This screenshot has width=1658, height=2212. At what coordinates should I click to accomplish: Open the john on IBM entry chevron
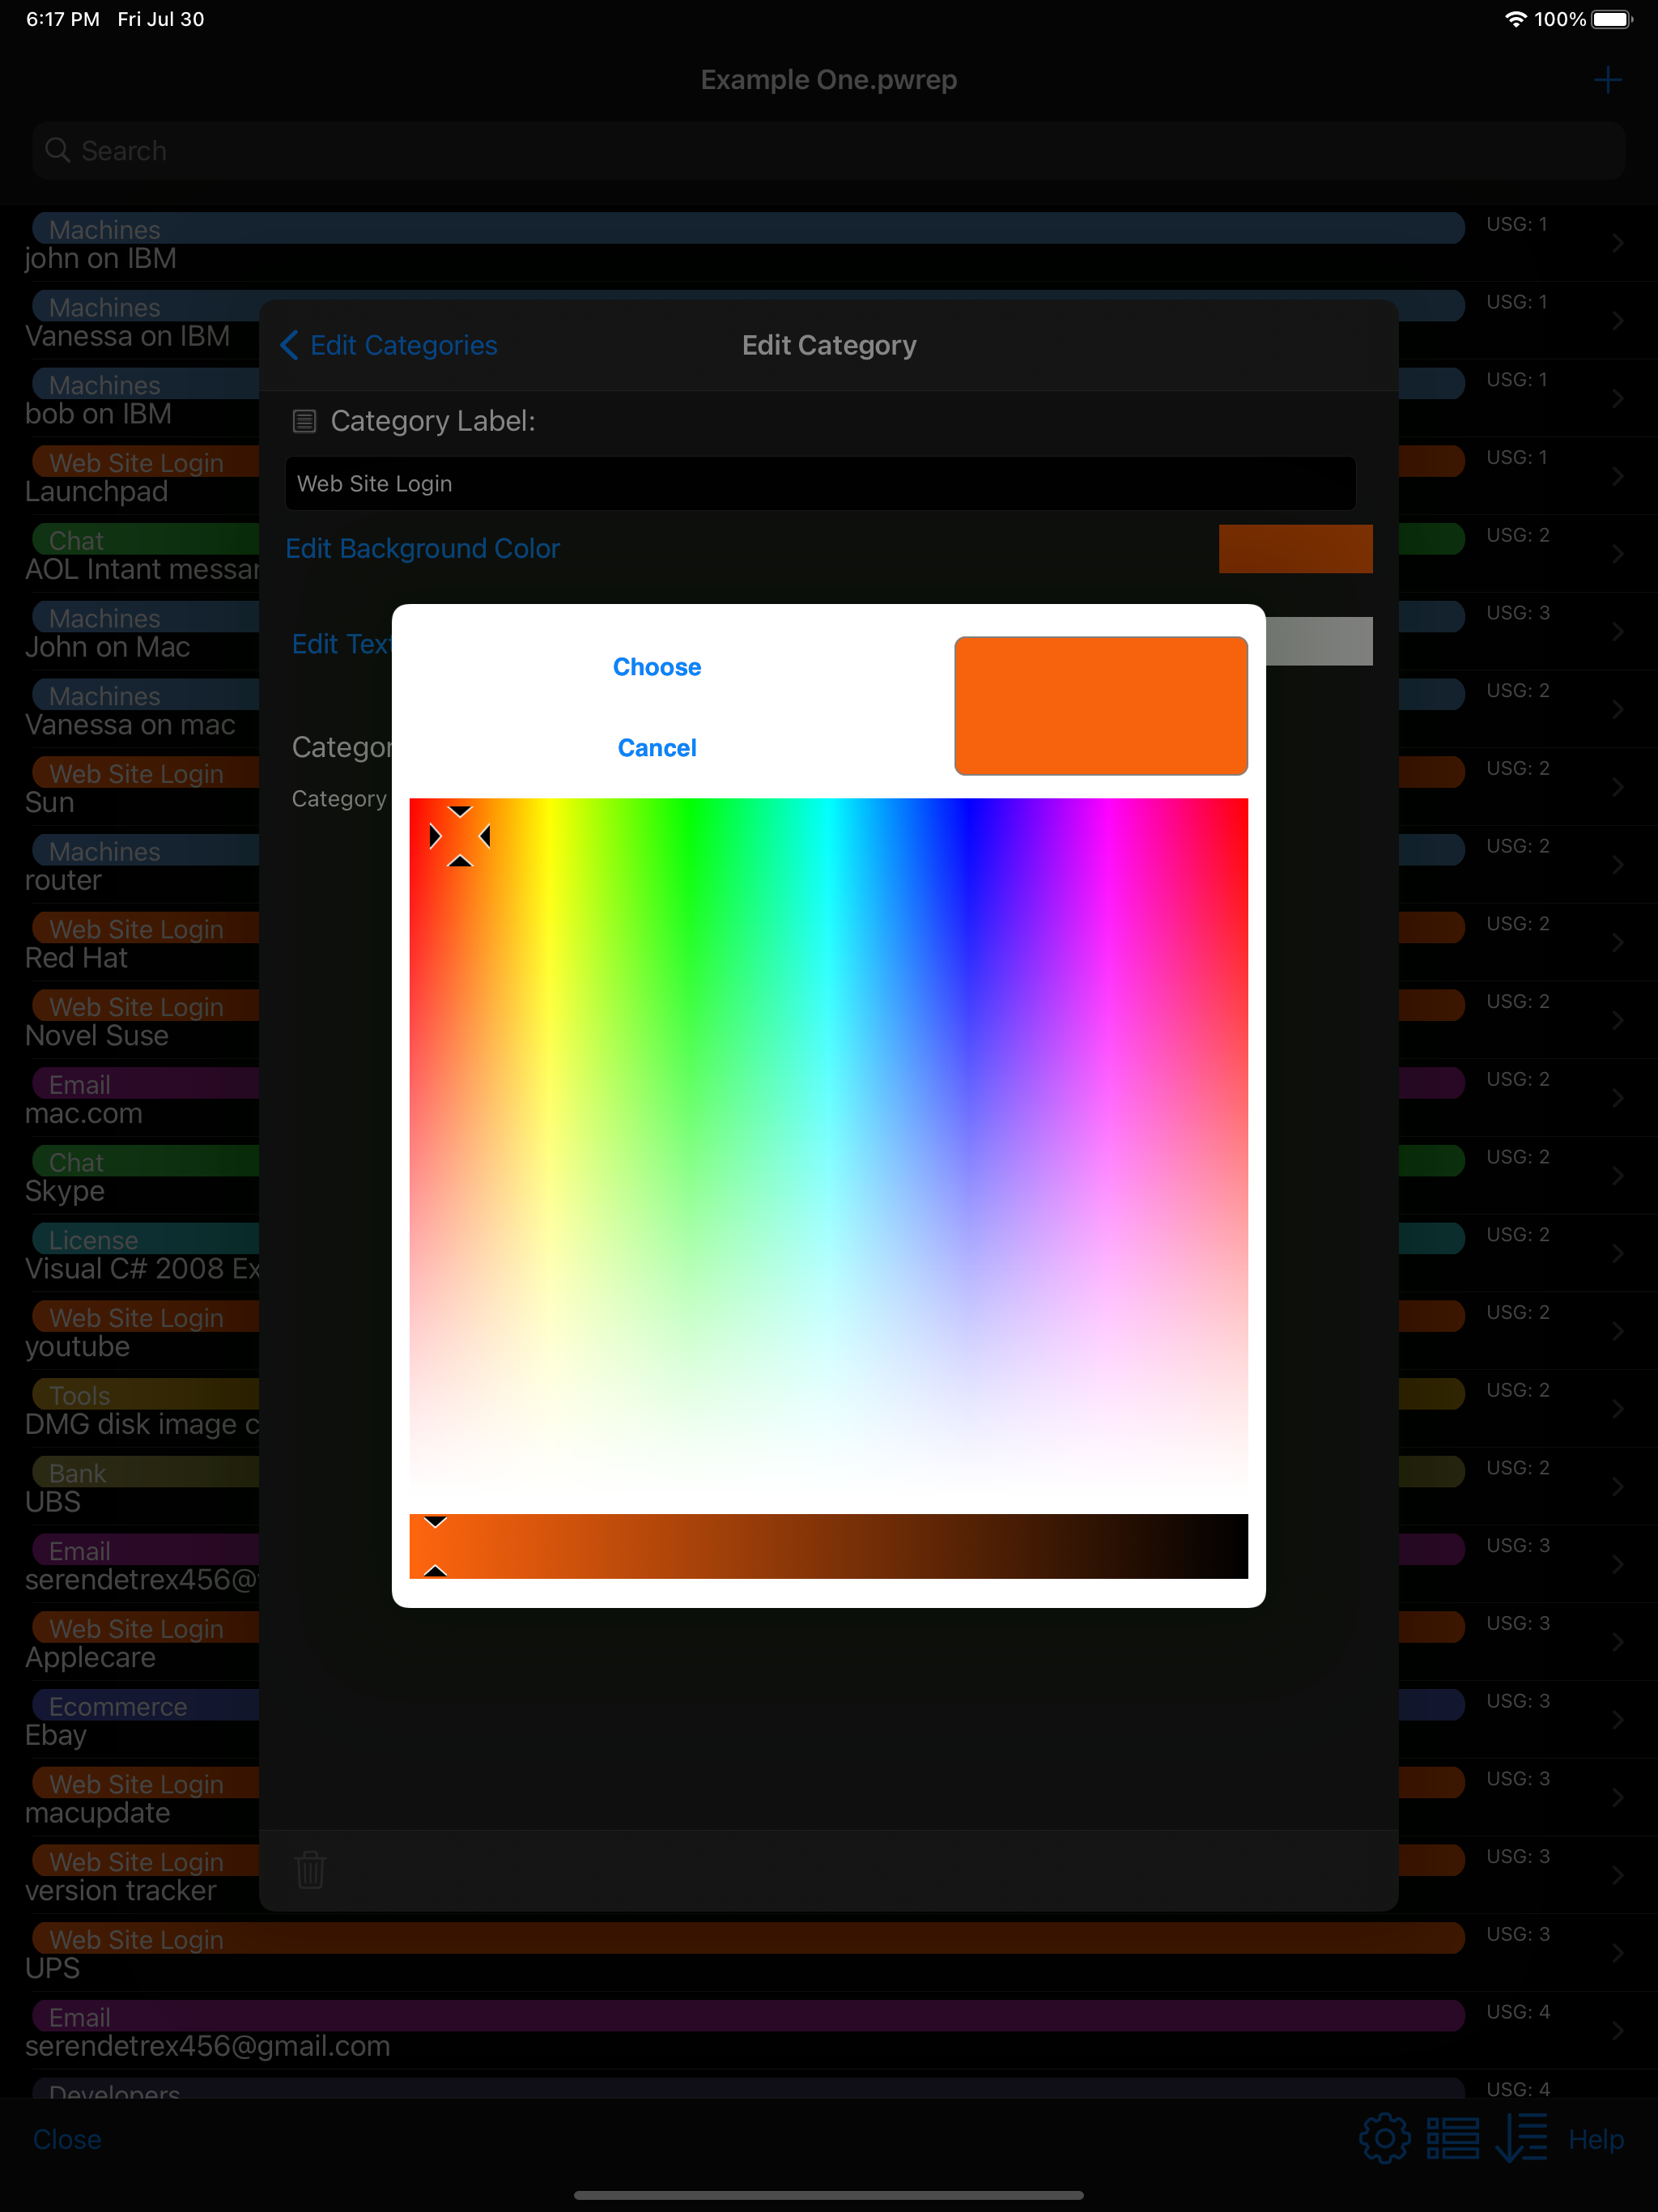pos(1618,241)
